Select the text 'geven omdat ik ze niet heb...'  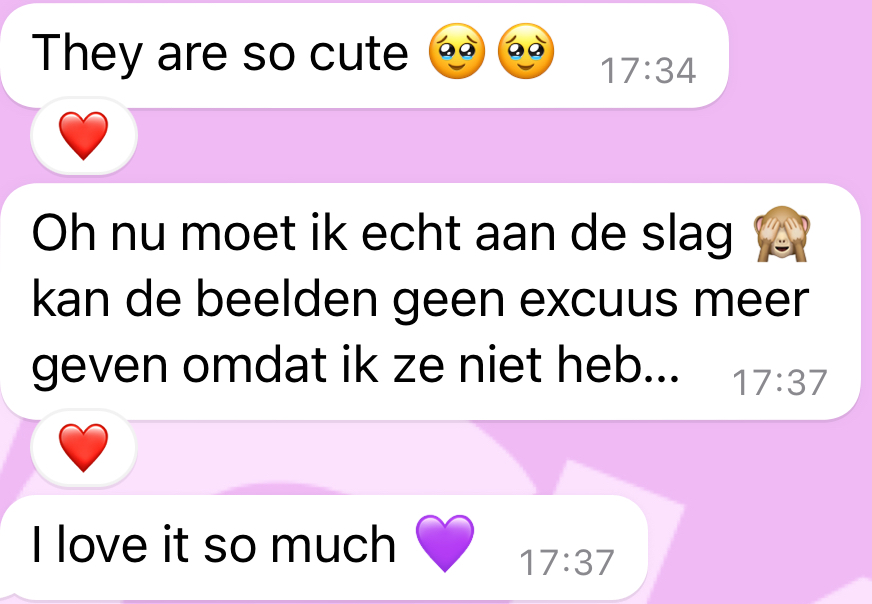[356, 366]
